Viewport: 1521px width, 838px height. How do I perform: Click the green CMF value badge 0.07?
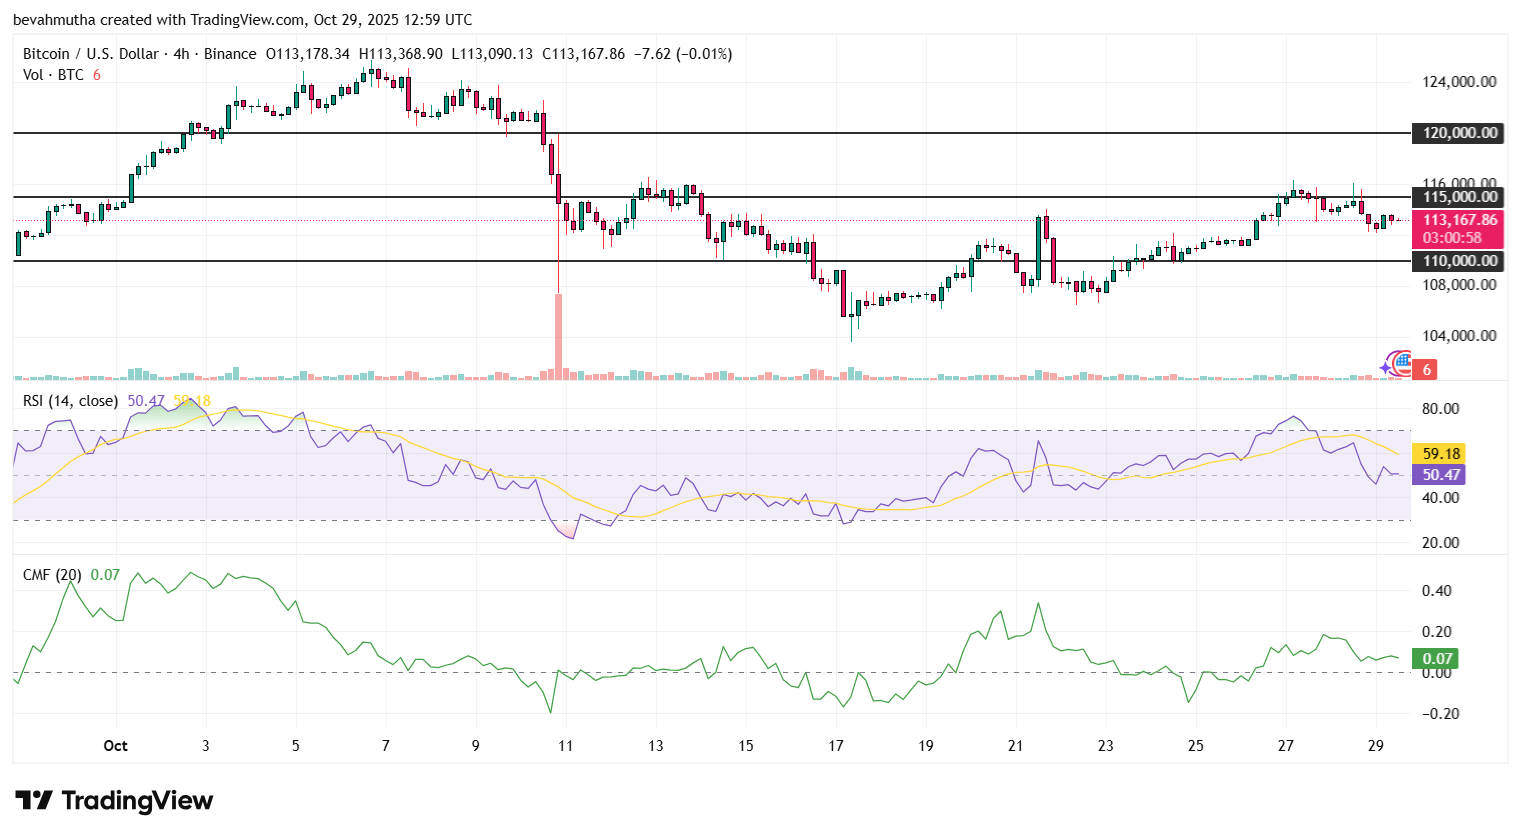(1437, 659)
